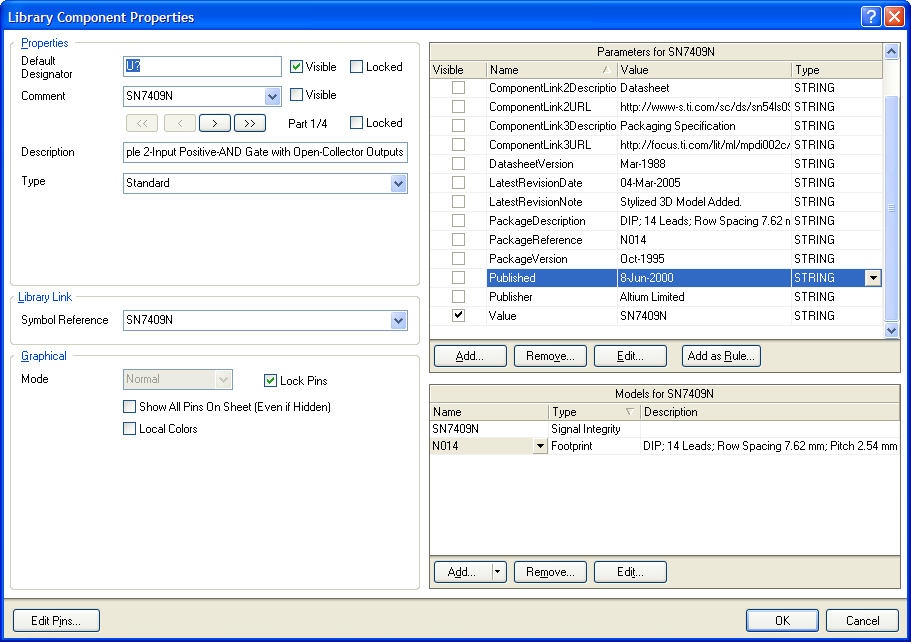
Task: Open the Symbol Reference dropdown
Action: tap(399, 320)
